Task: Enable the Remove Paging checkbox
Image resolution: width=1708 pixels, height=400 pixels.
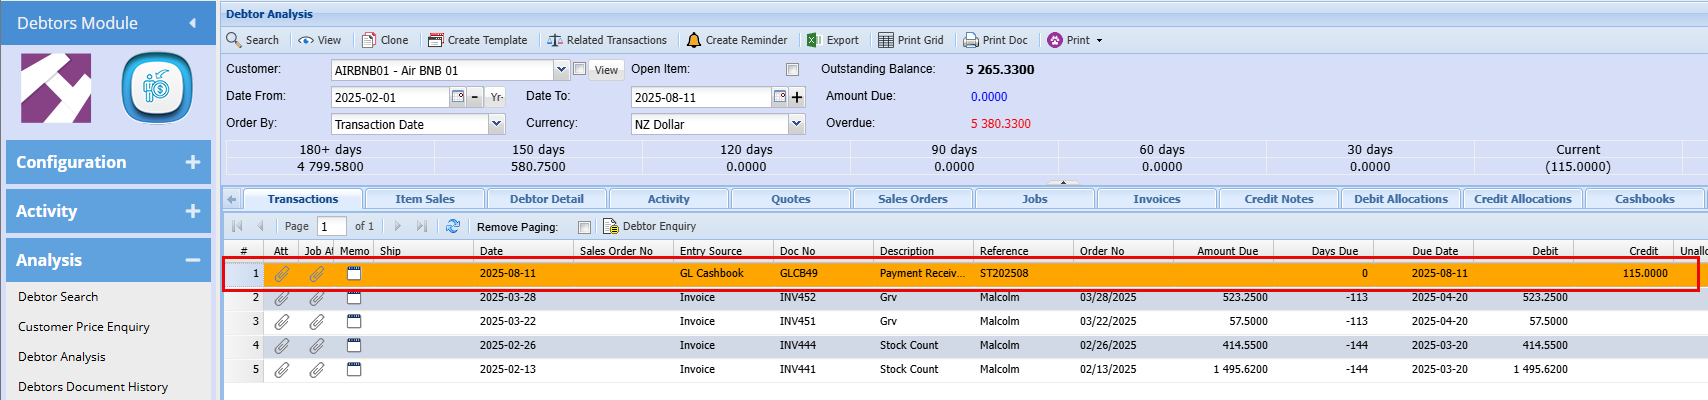Action: [x=584, y=227]
